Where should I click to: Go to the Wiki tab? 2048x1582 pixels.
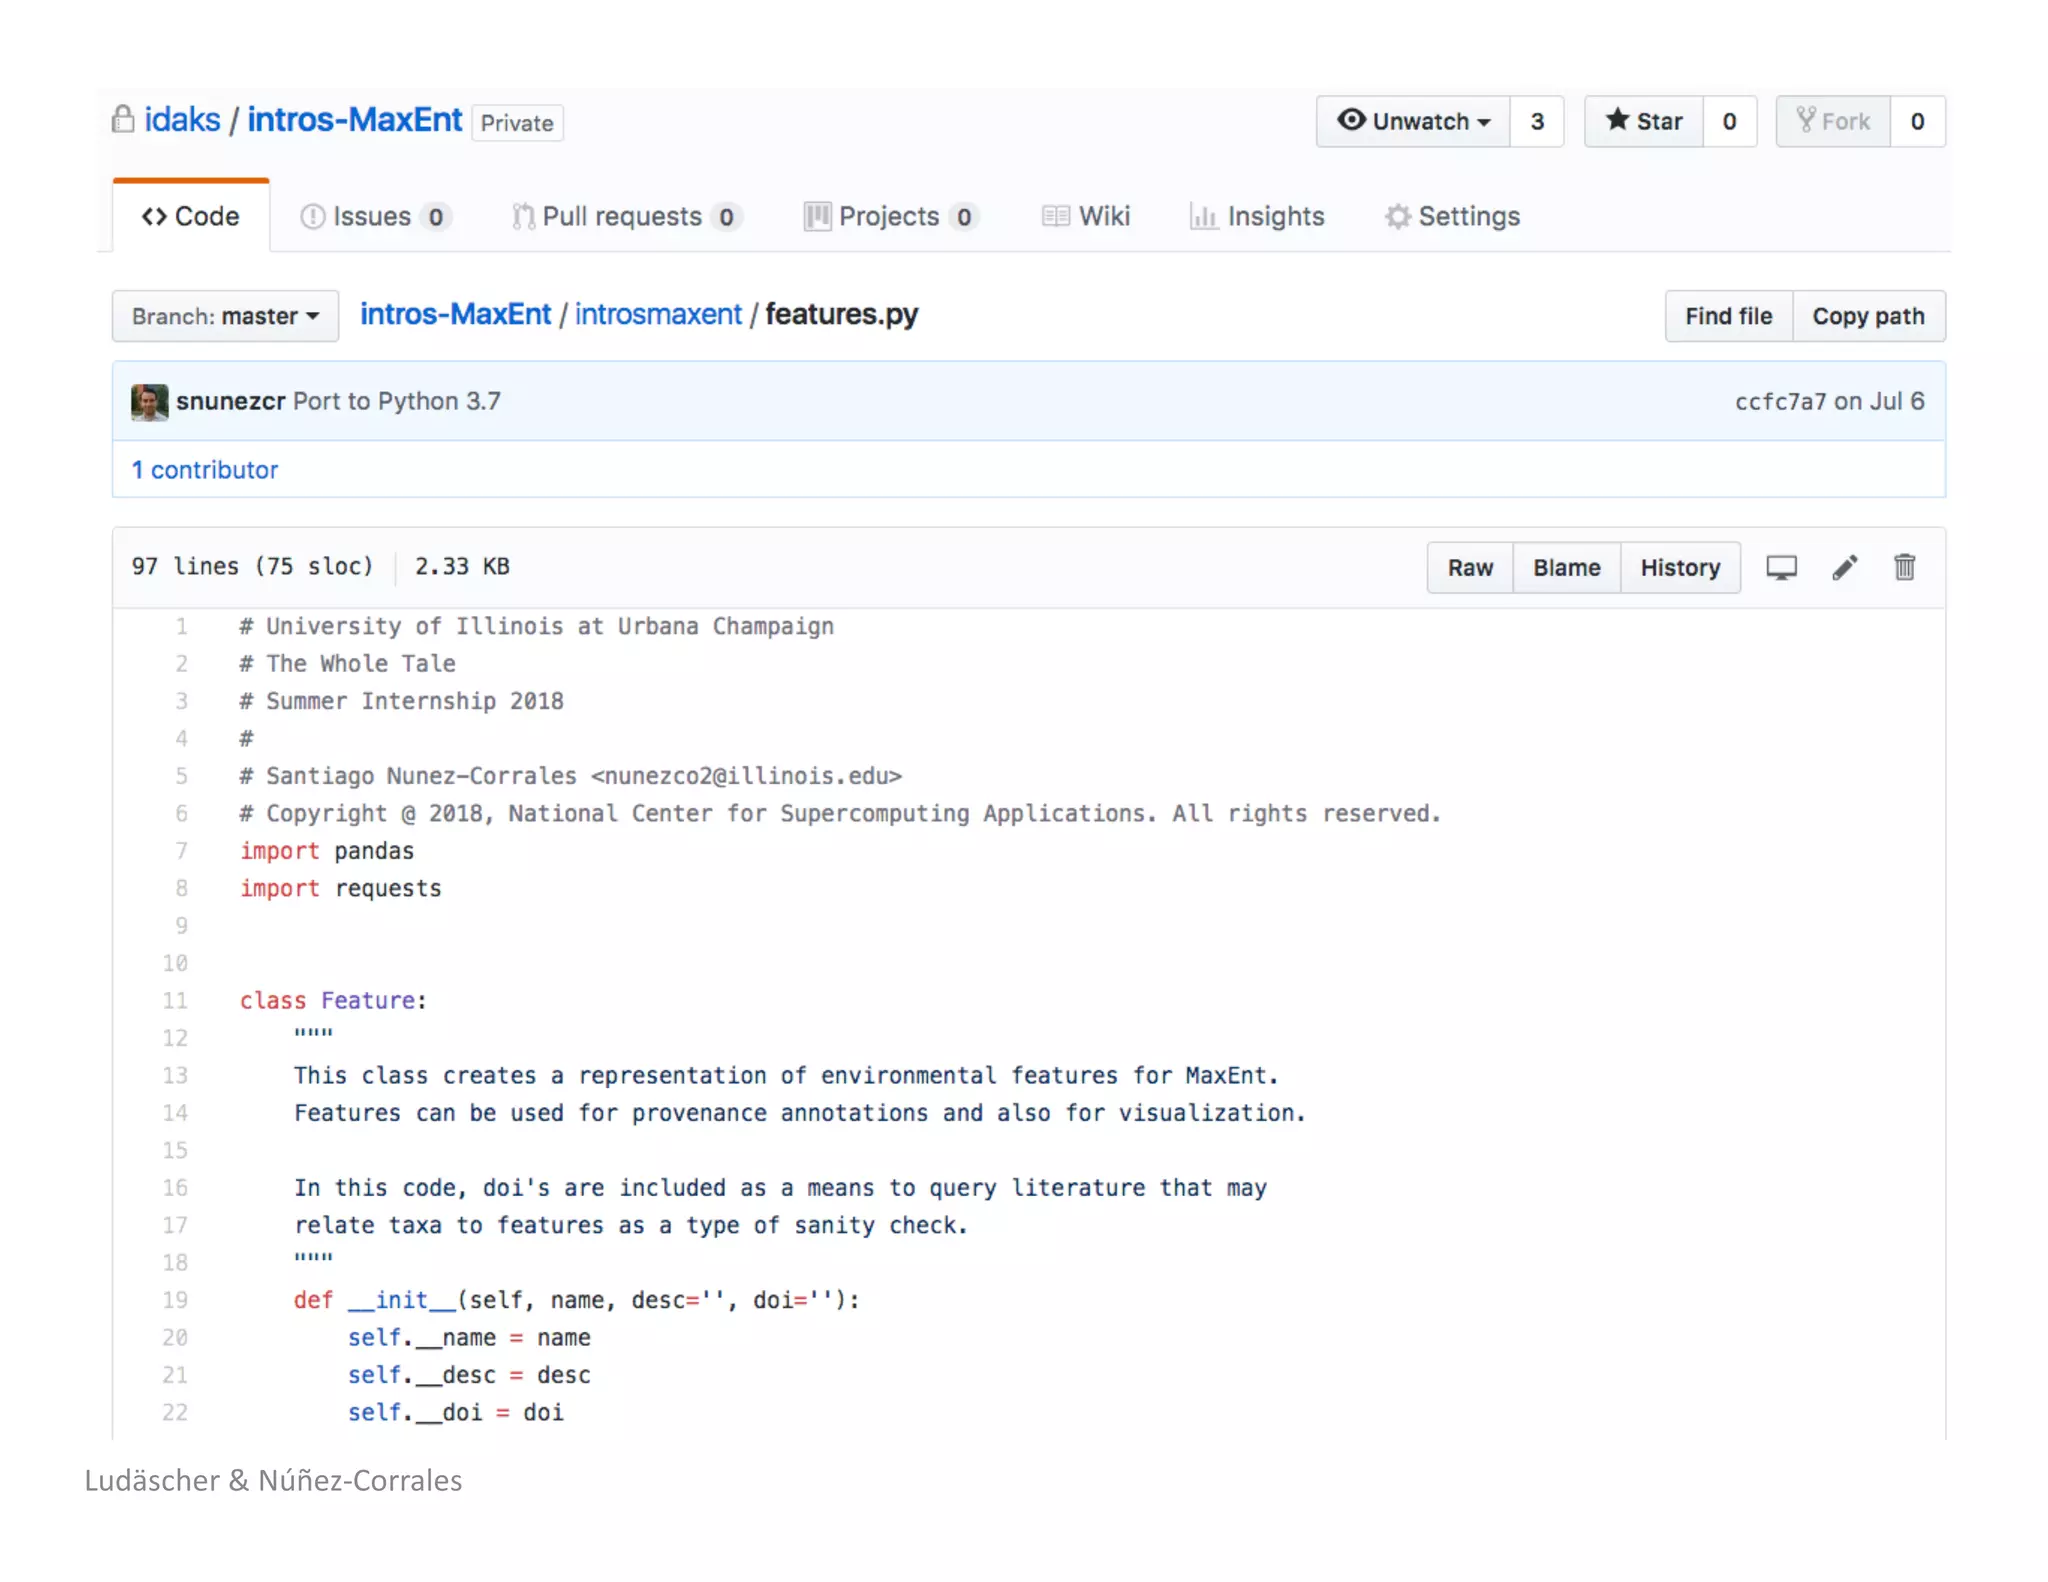[1086, 216]
